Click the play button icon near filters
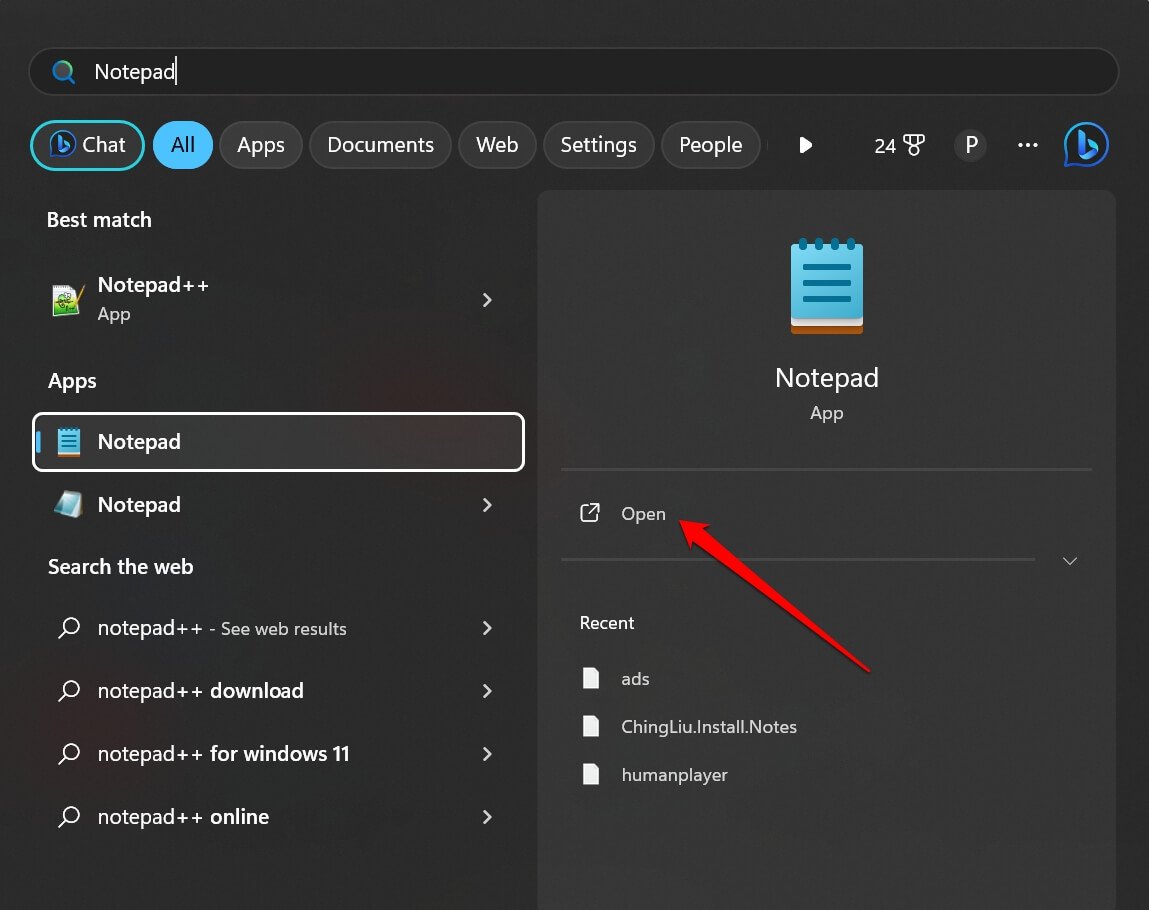The width and height of the screenshot is (1149, 910). pos(806,144)
